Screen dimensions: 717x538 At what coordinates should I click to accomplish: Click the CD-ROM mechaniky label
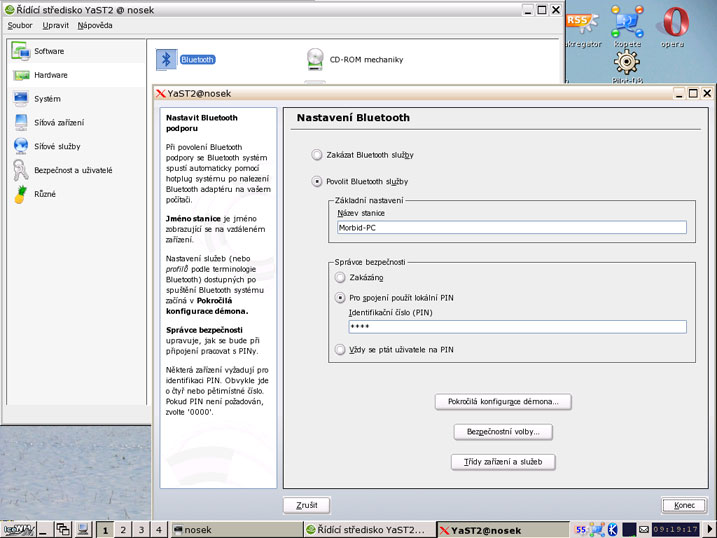click(x=366, y=59)
